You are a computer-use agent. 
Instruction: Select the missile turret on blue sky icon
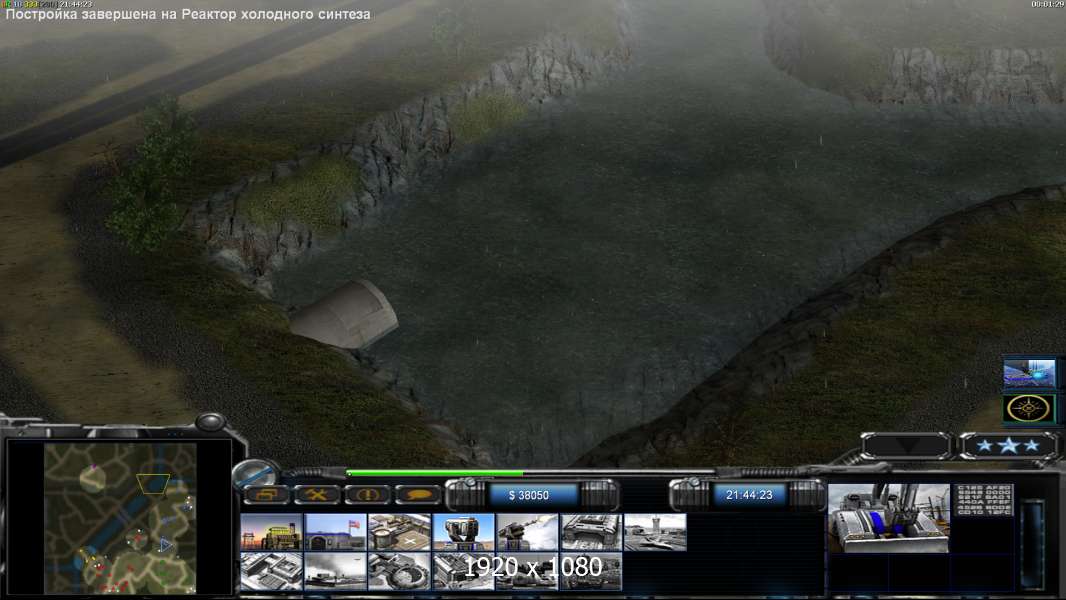[463, 532]
